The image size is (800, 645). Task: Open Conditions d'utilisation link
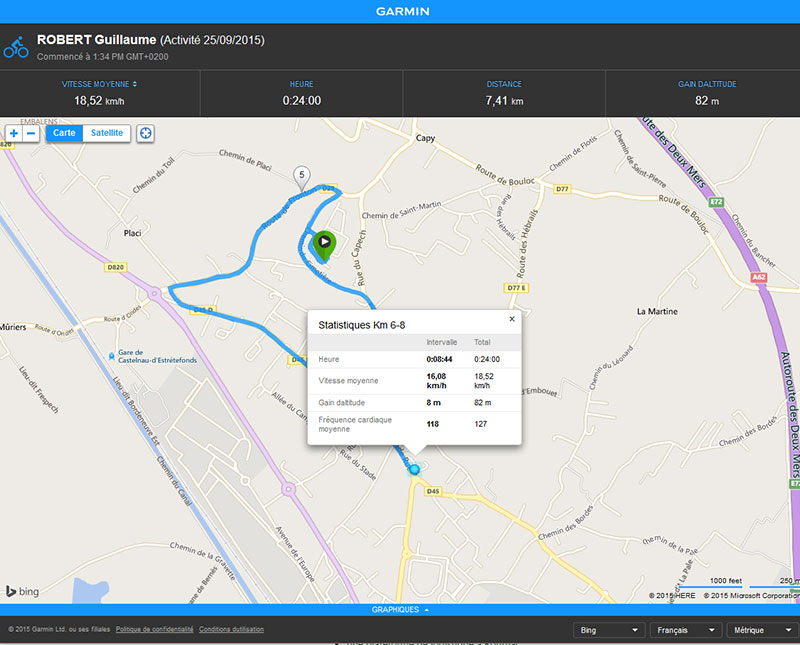[x=232, y=629]
